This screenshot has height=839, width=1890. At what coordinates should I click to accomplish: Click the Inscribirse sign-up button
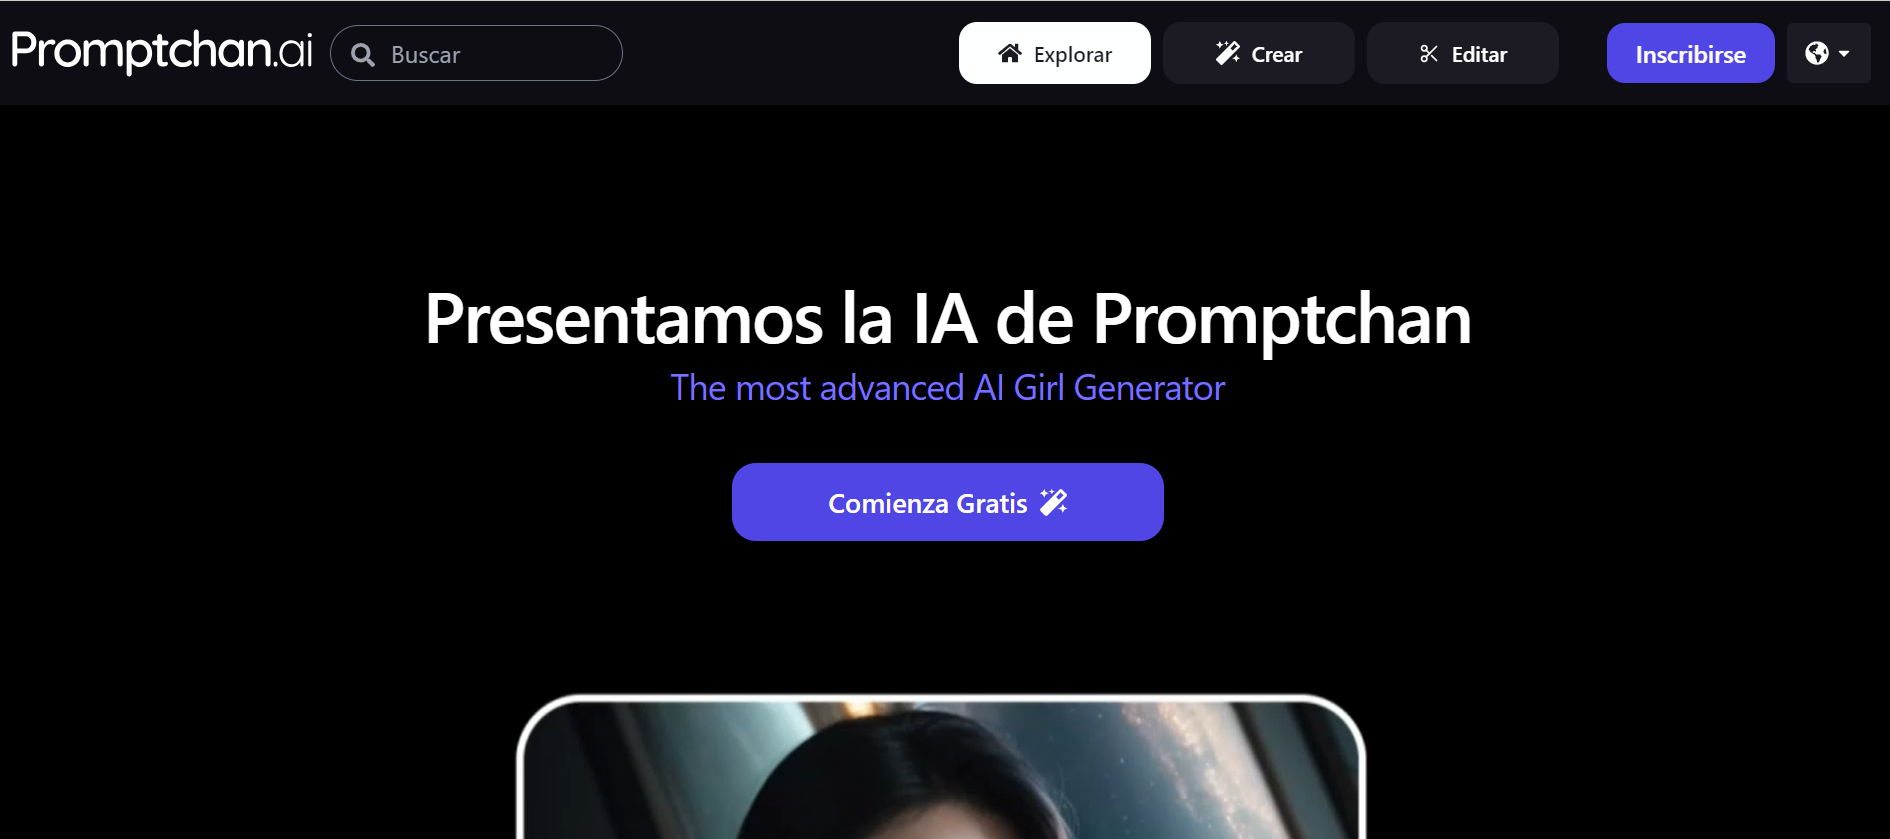[1691, 53]
